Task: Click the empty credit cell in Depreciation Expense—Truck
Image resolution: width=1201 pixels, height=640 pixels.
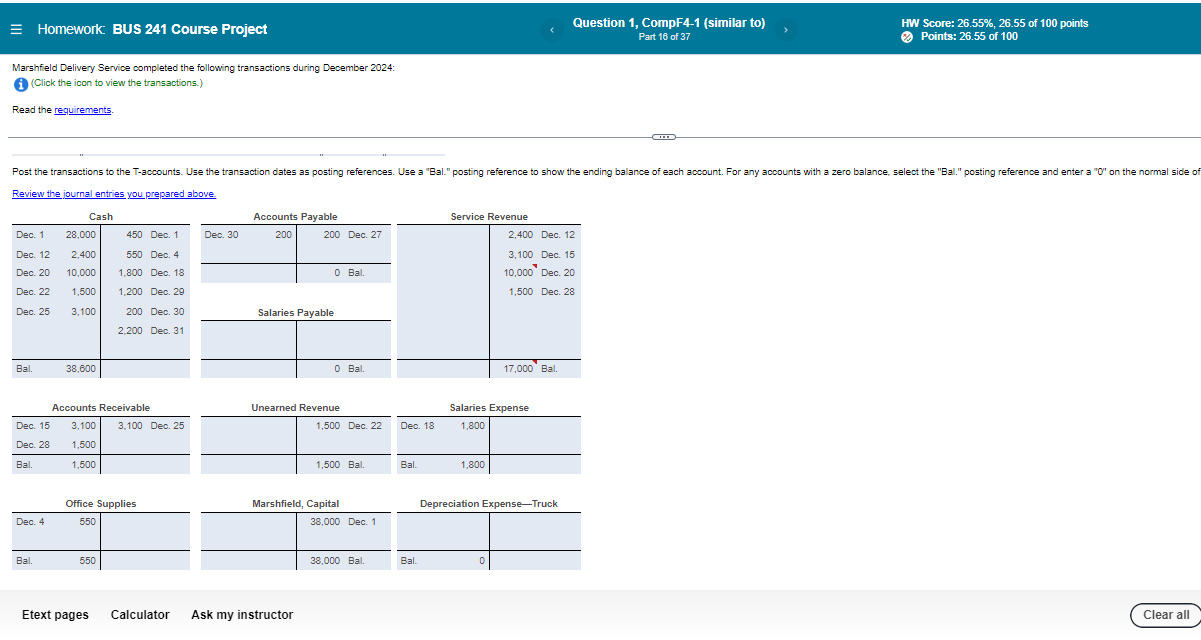Action: 534,532
